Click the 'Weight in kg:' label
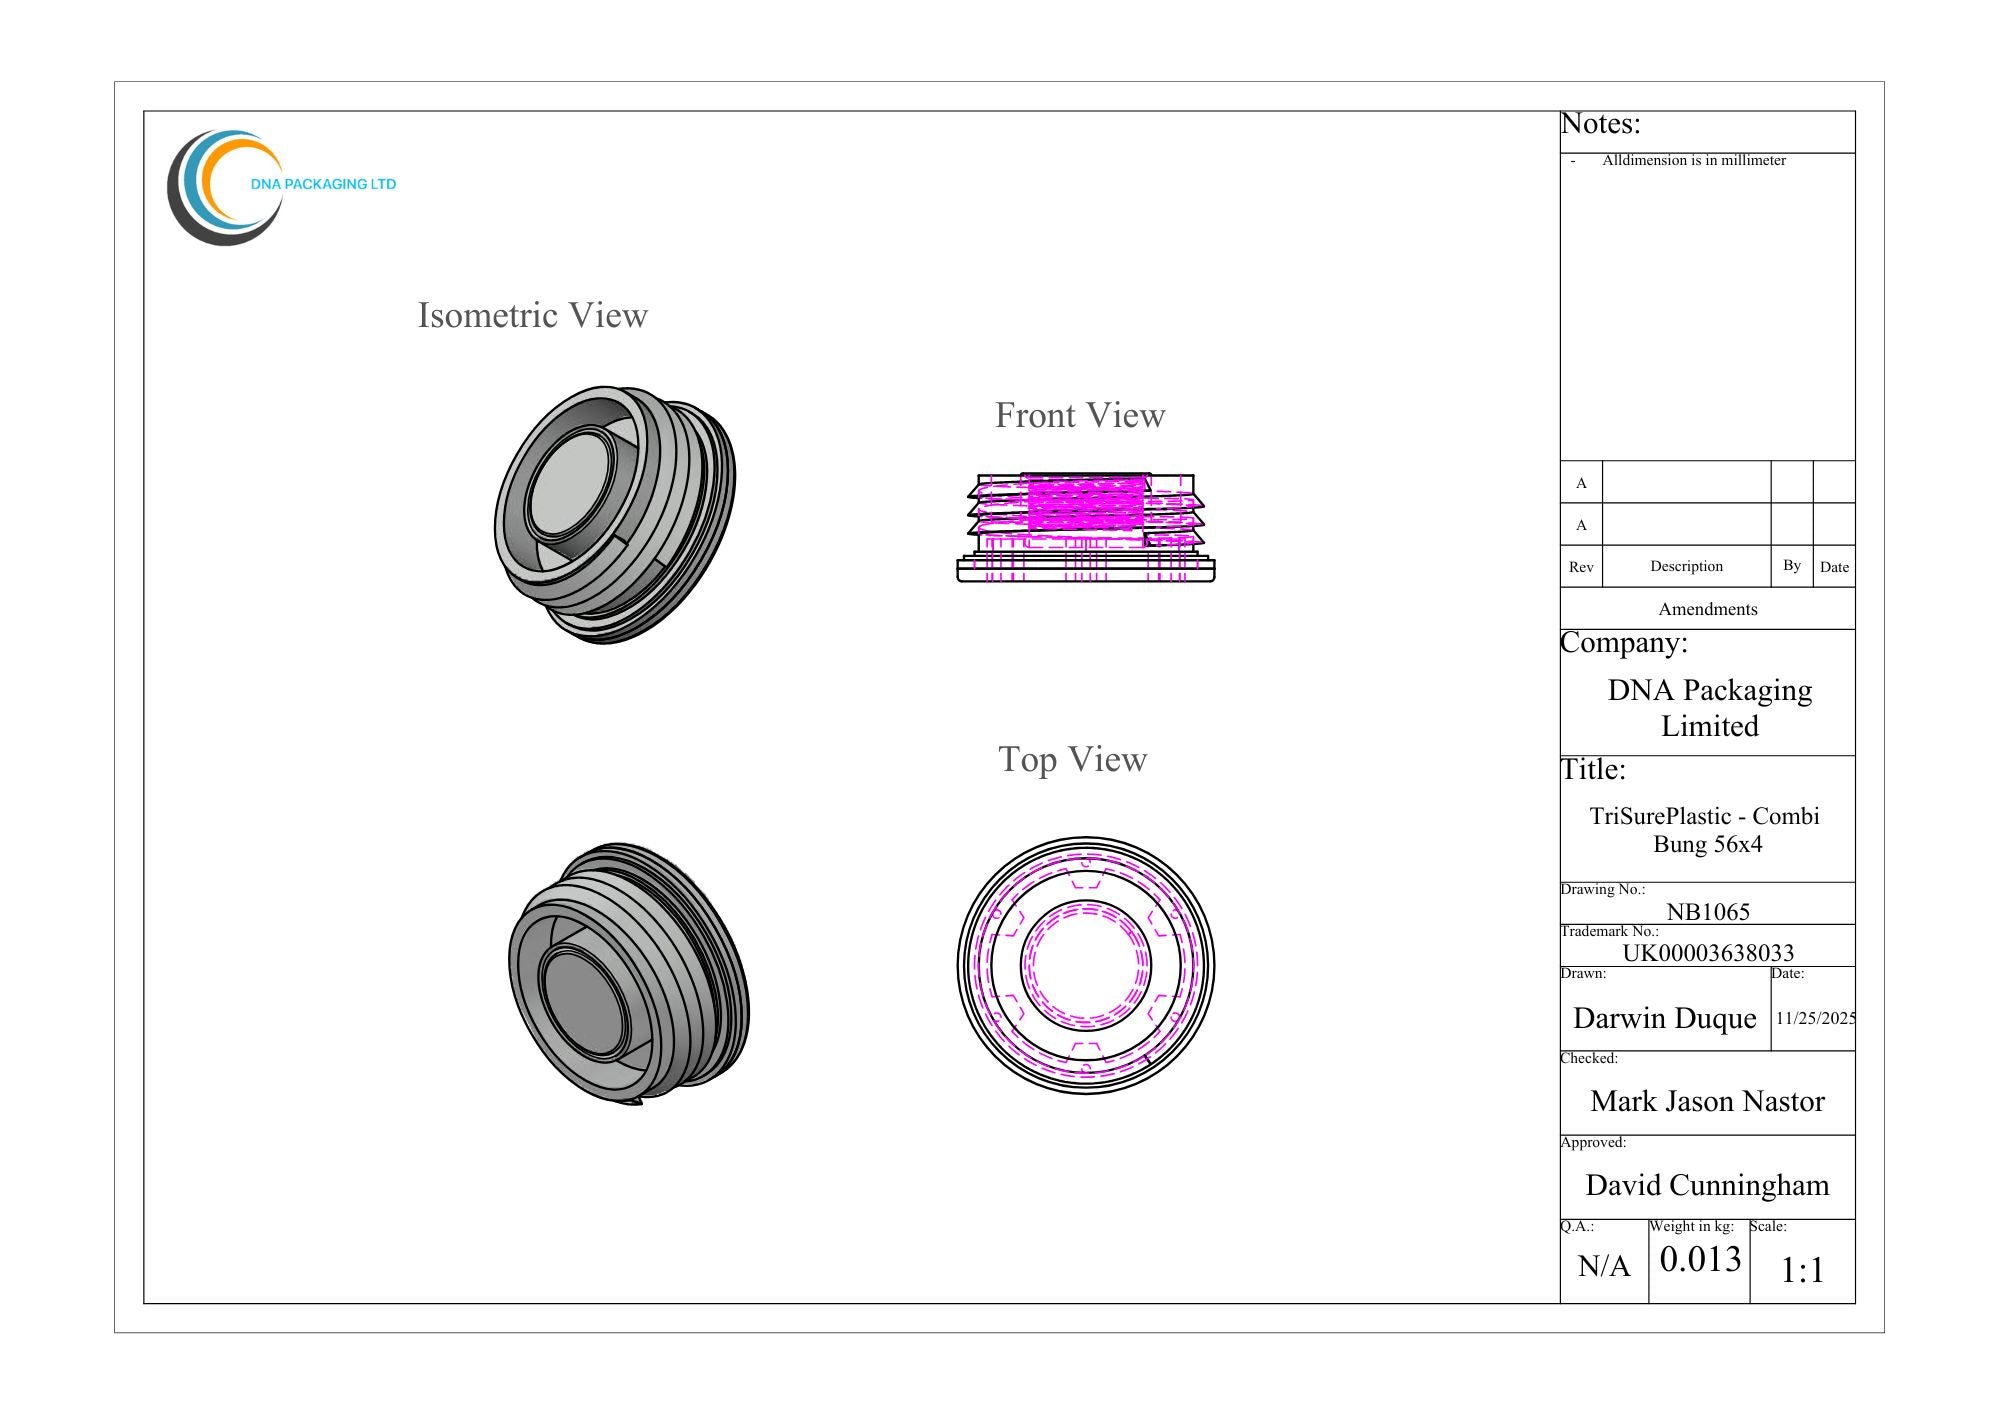The width and height of the screenshot is (2000, 1414). [1691, 1226]
